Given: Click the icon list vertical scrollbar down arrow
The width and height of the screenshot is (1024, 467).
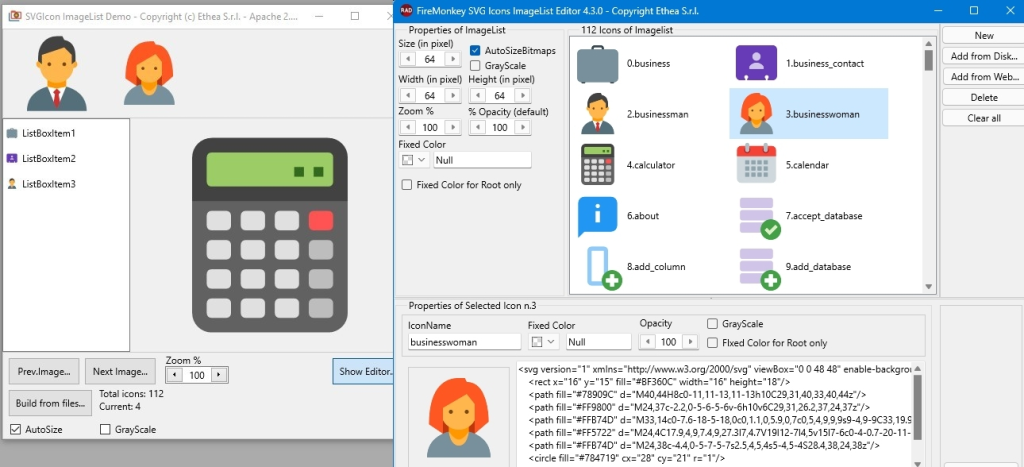Looking at the screenshot, I should click(929, 286).
